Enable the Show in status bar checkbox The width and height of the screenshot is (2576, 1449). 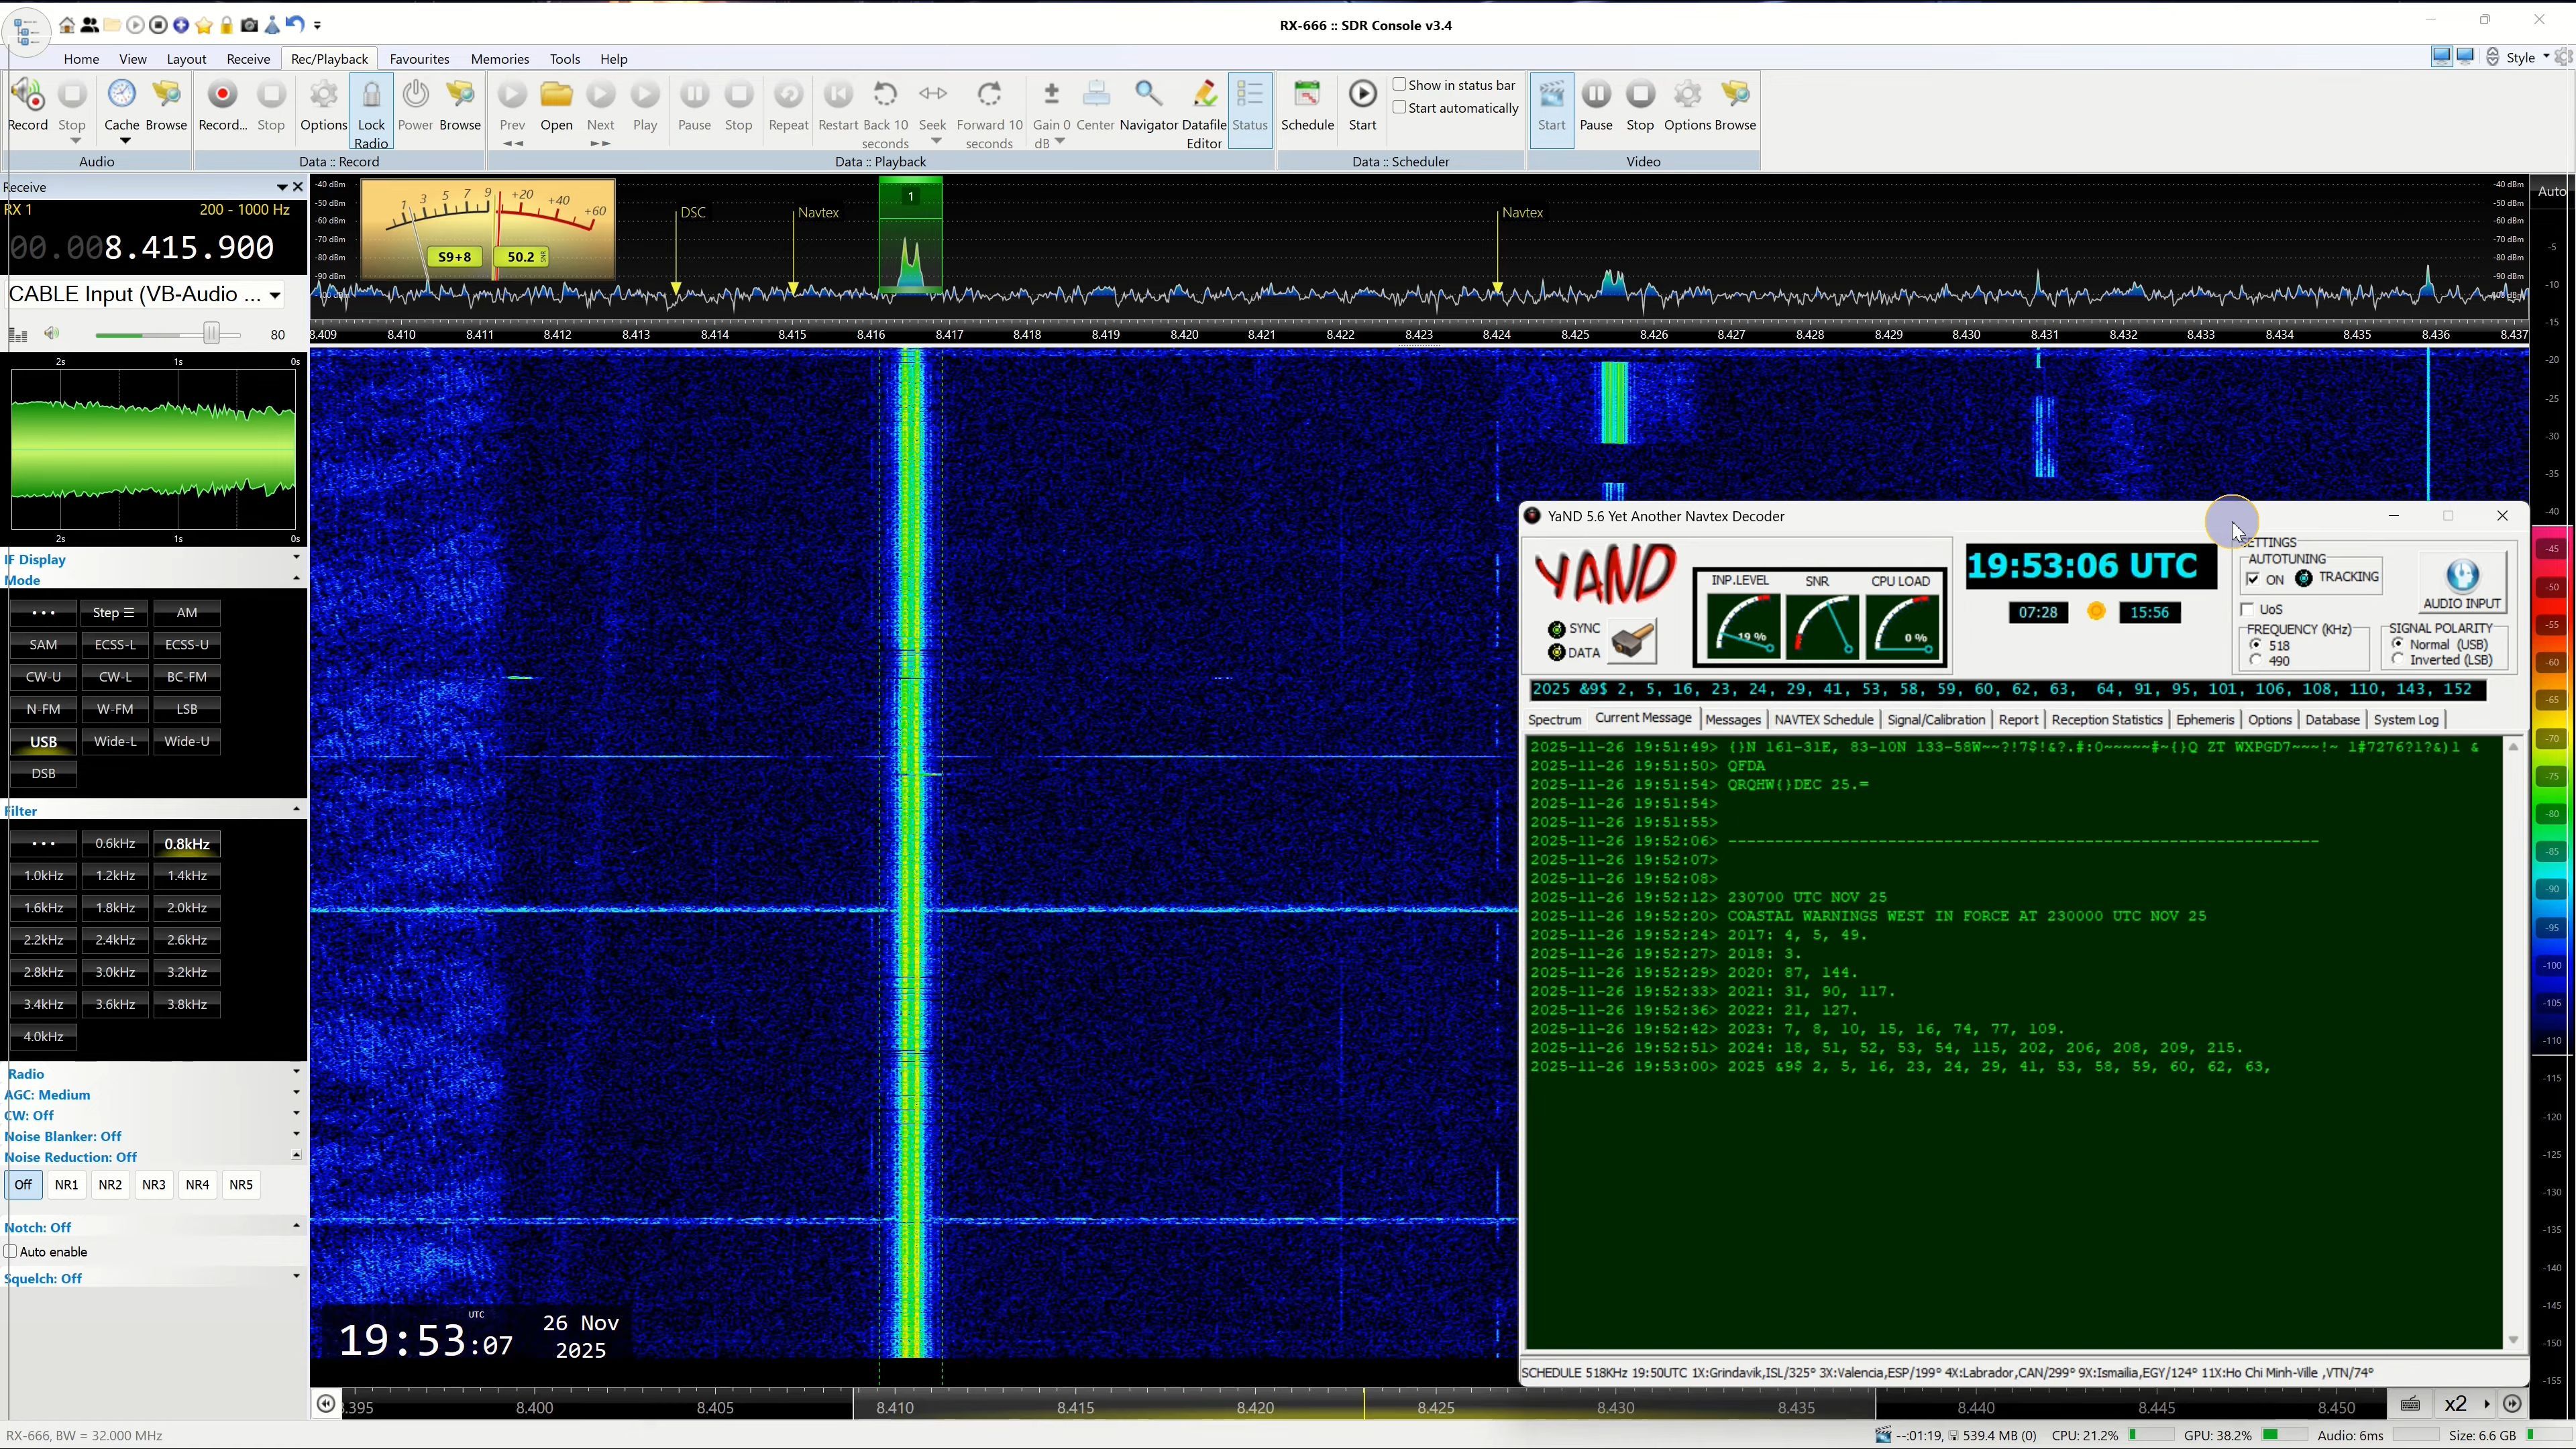[1400, 85]
